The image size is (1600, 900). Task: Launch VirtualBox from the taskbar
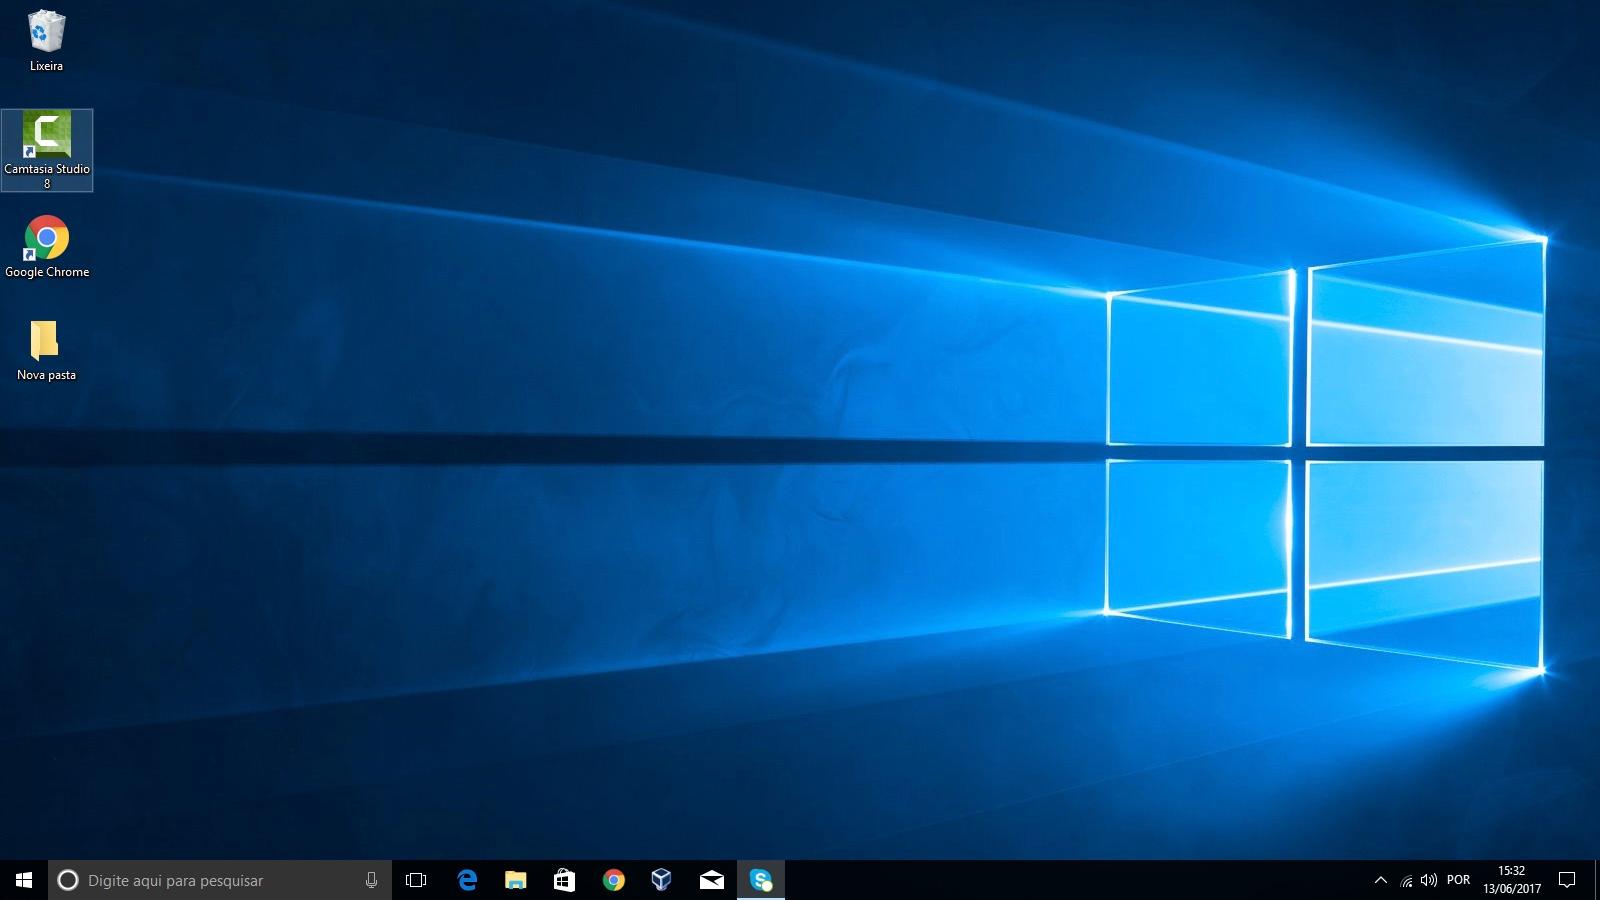click(663, 880)
